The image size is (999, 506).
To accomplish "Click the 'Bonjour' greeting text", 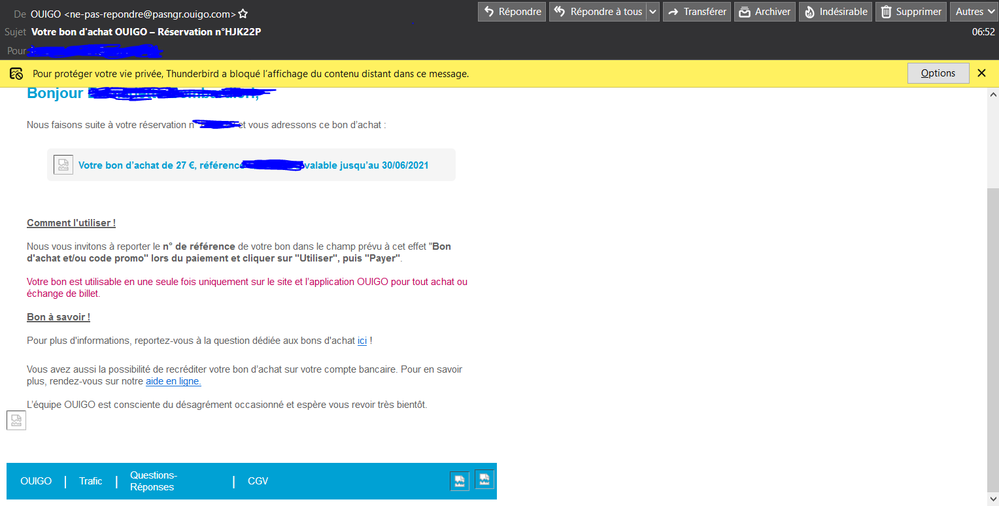I will (x=55, y=93).
